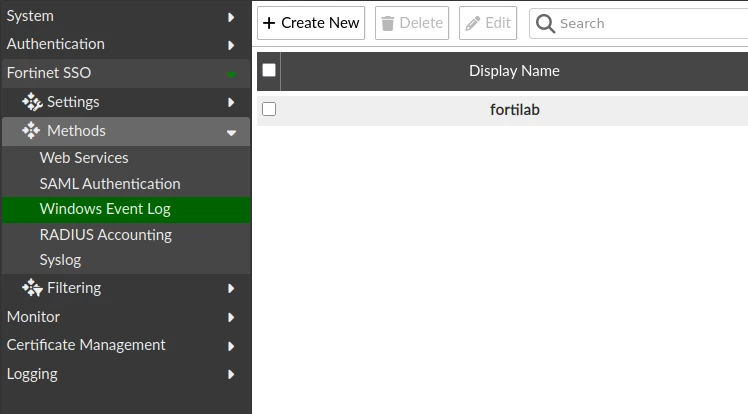Click the pencil icon on Edit

tap(472, 23)
